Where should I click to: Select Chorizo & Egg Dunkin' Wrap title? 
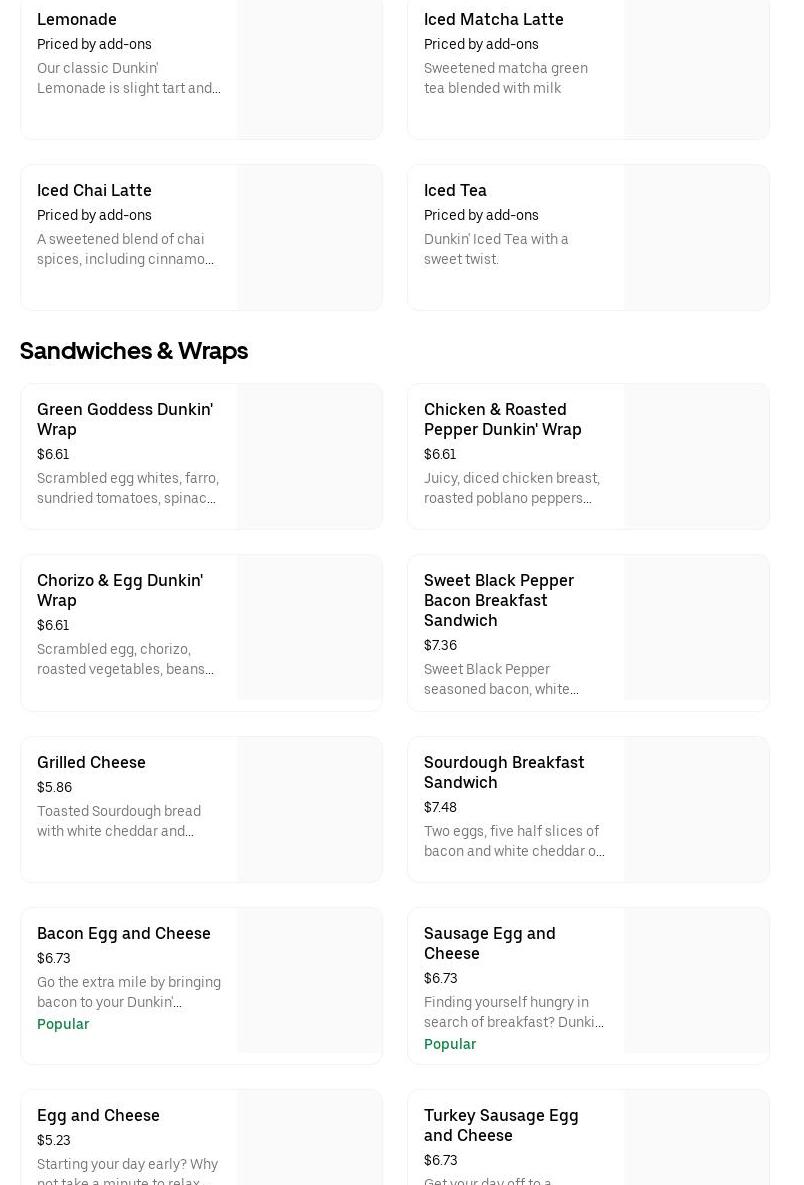[119, 590]
